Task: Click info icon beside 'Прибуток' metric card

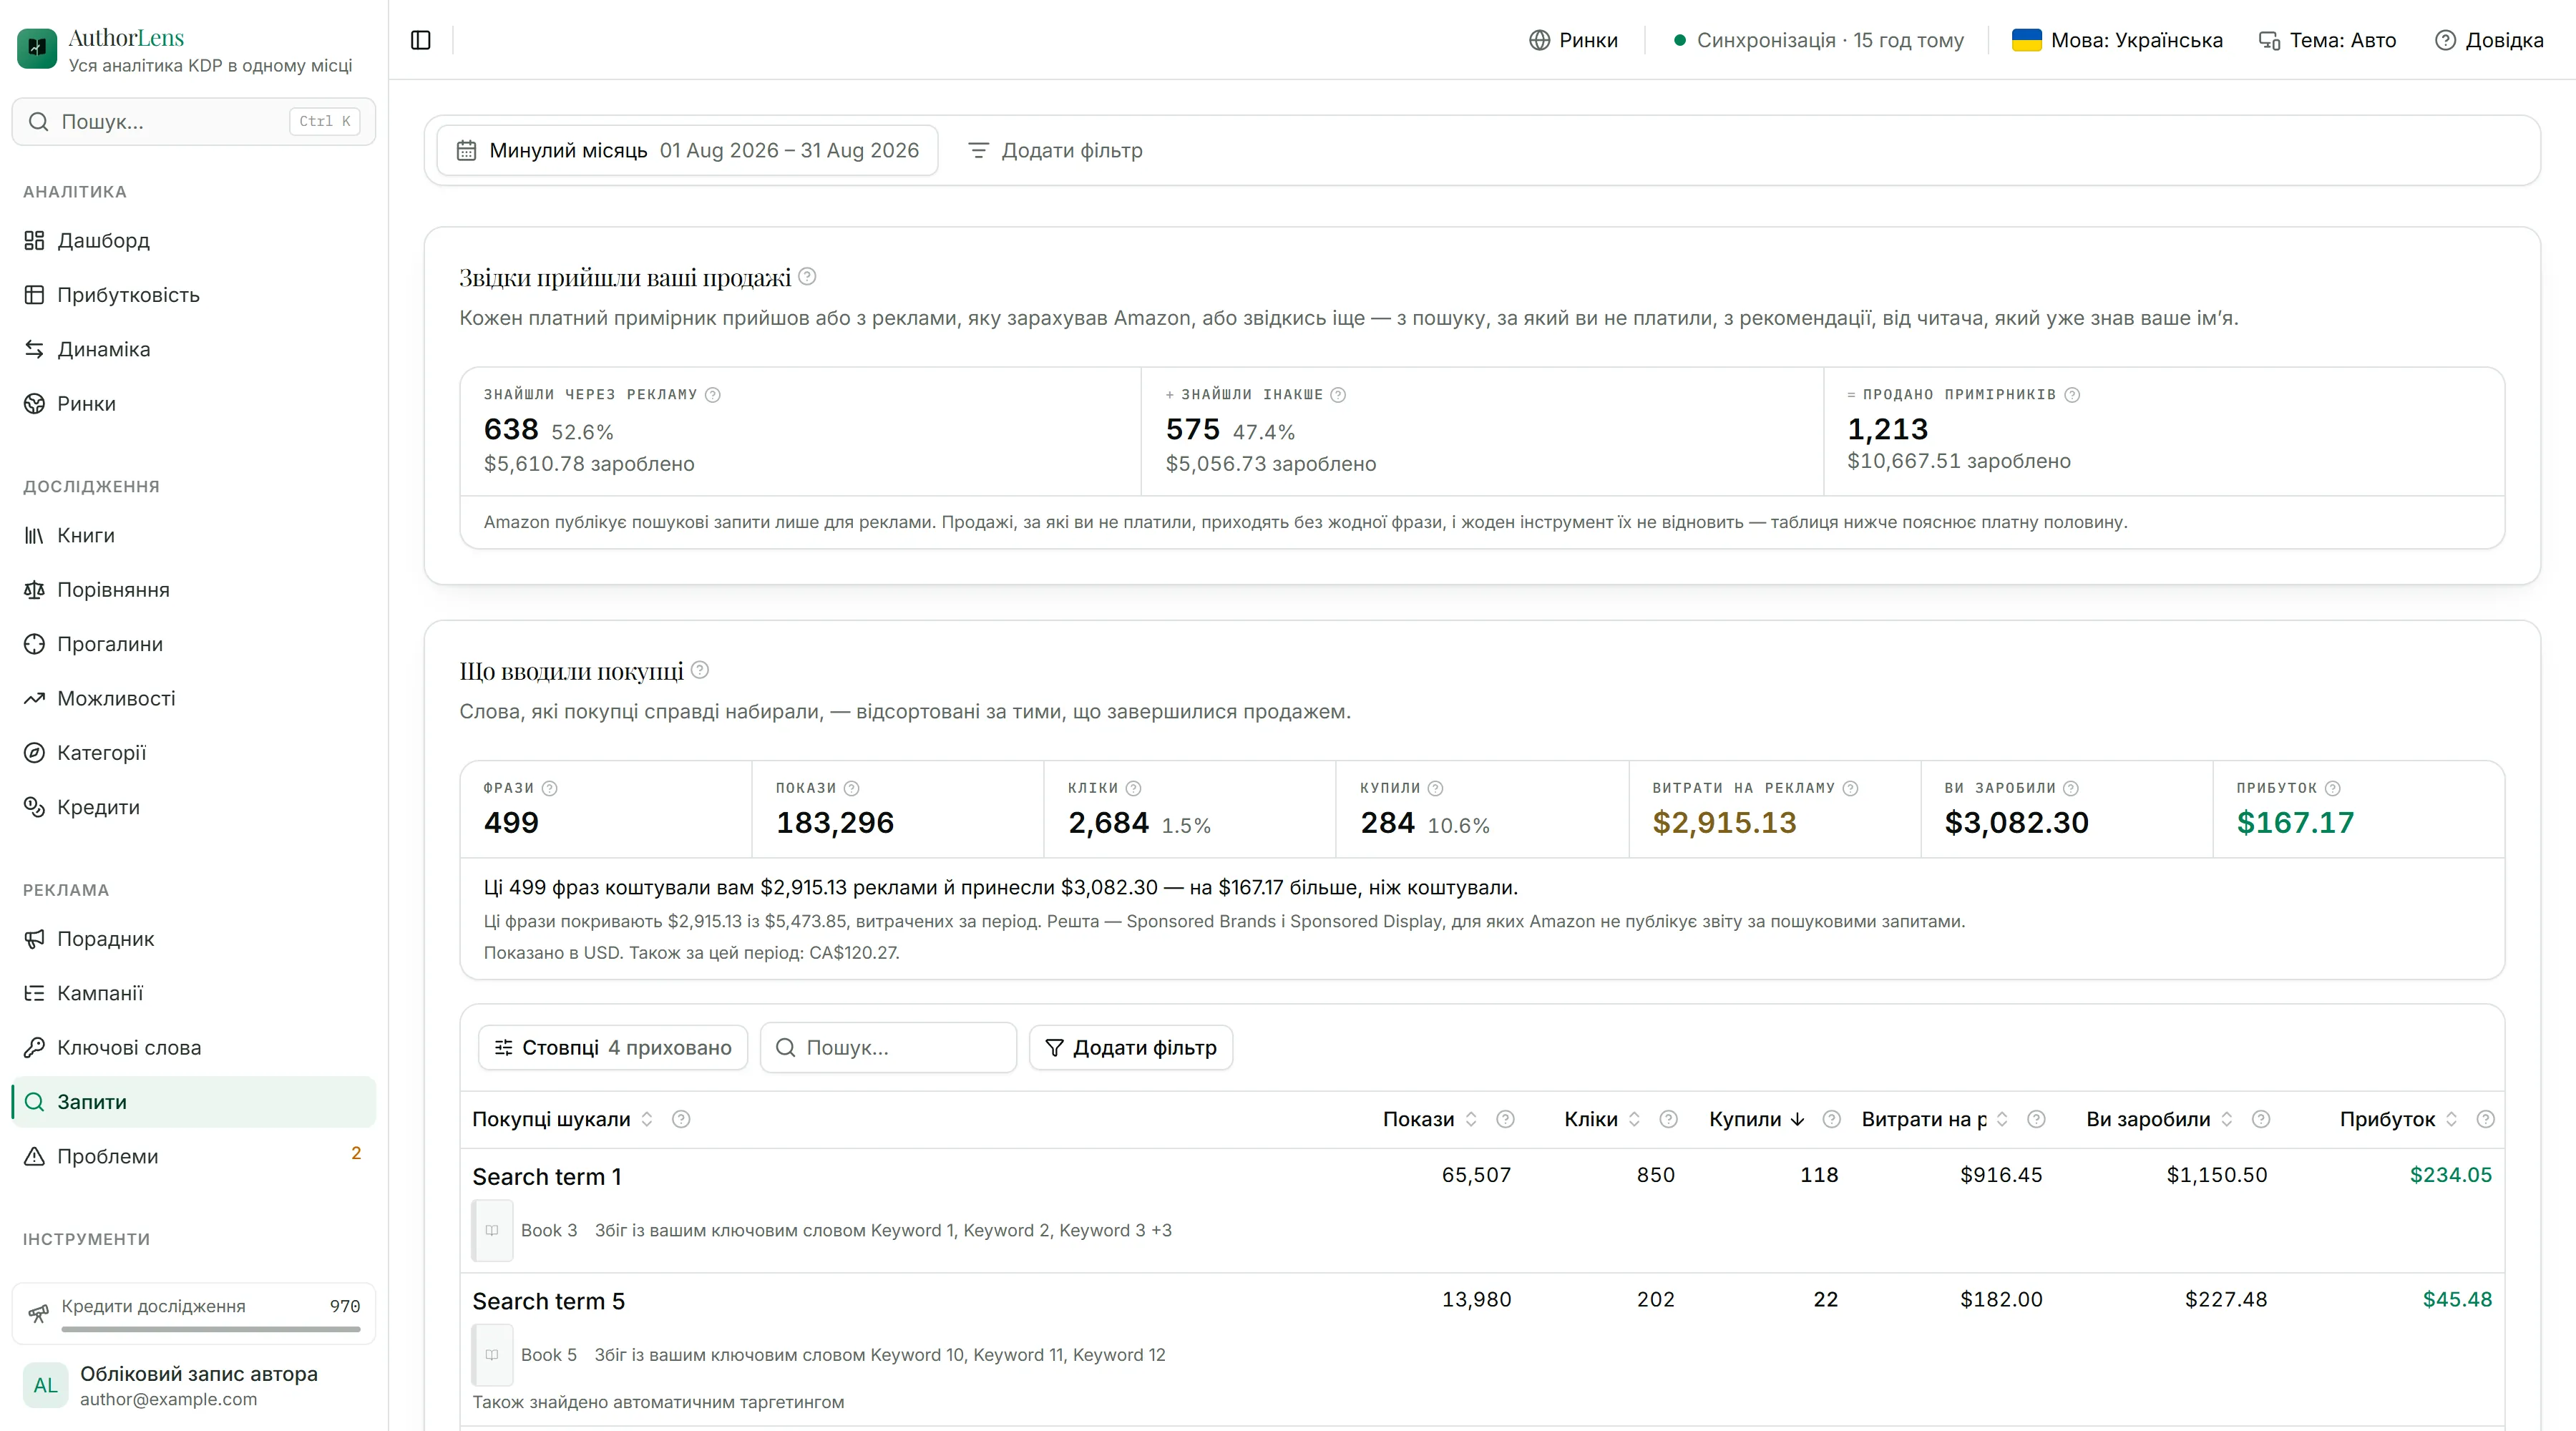Action: (x=2333, y=788)
